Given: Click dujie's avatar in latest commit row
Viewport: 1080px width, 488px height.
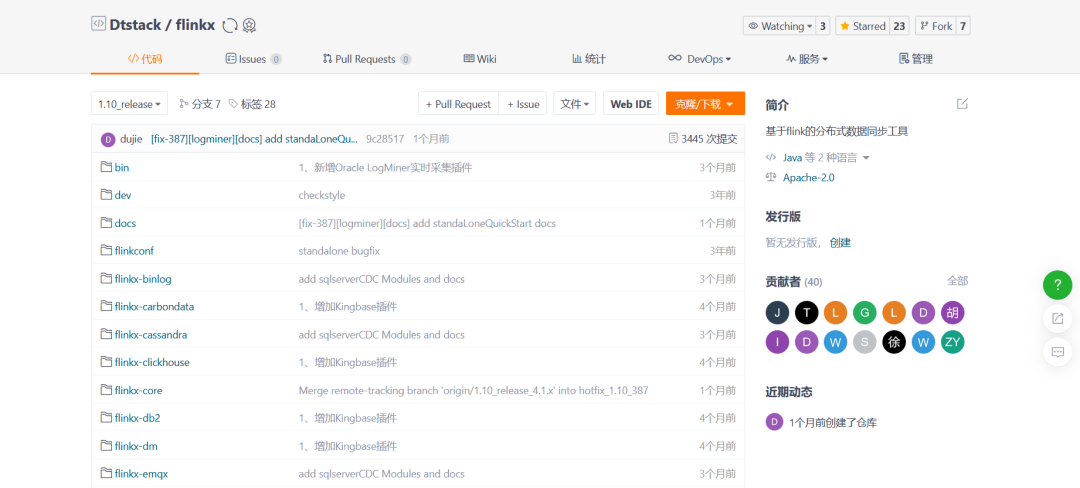Looking at the screenshot, I should (x=107, y=140).
